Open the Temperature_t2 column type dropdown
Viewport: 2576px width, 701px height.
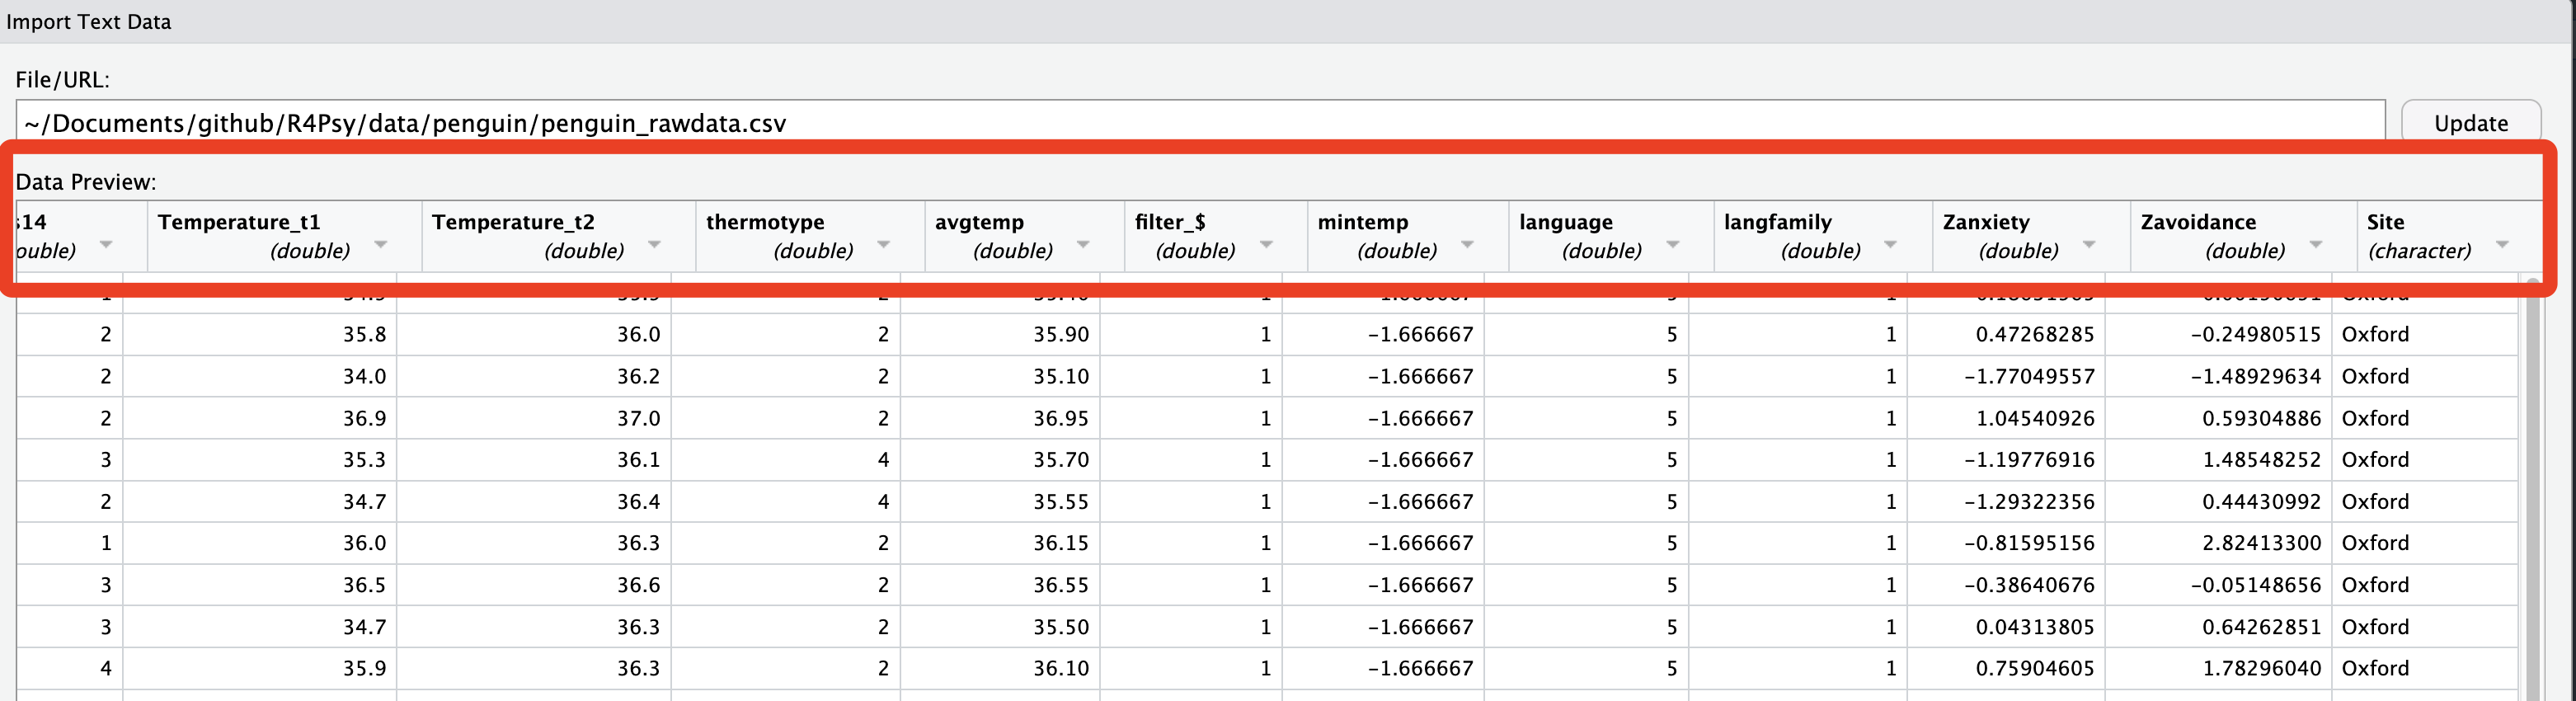coord(654,245)
